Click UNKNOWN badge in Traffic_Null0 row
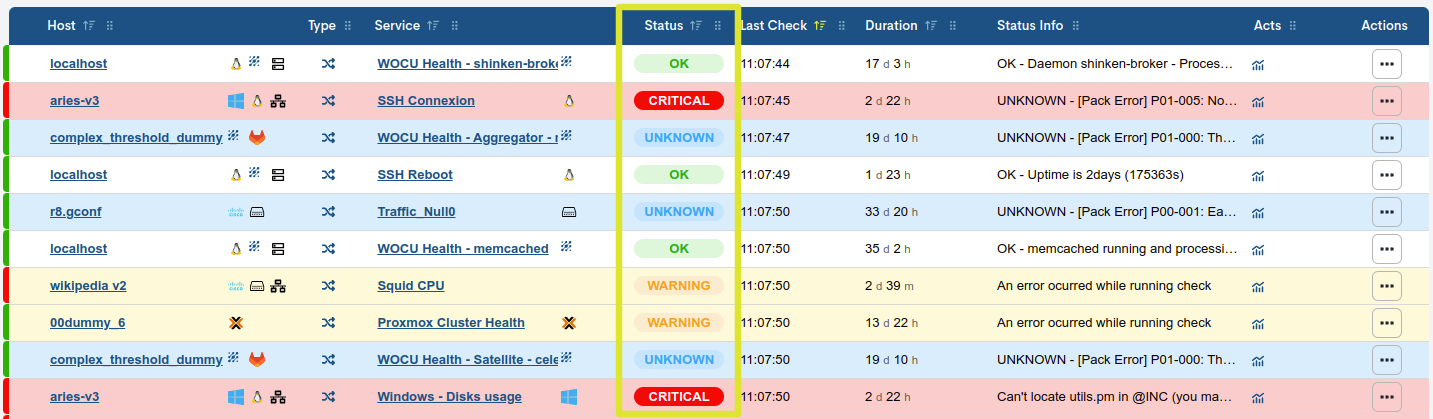 pos(679,211)
